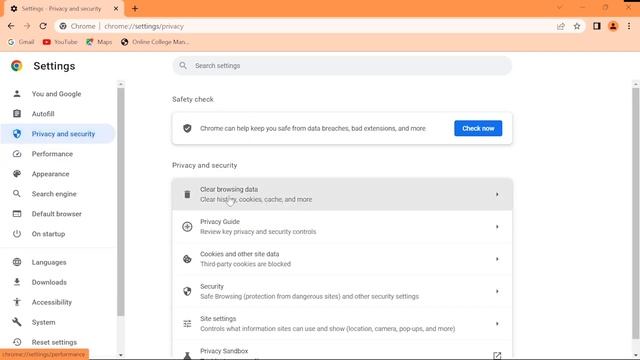
Task: Go back with the back arrow
Action: click(11, 26)
